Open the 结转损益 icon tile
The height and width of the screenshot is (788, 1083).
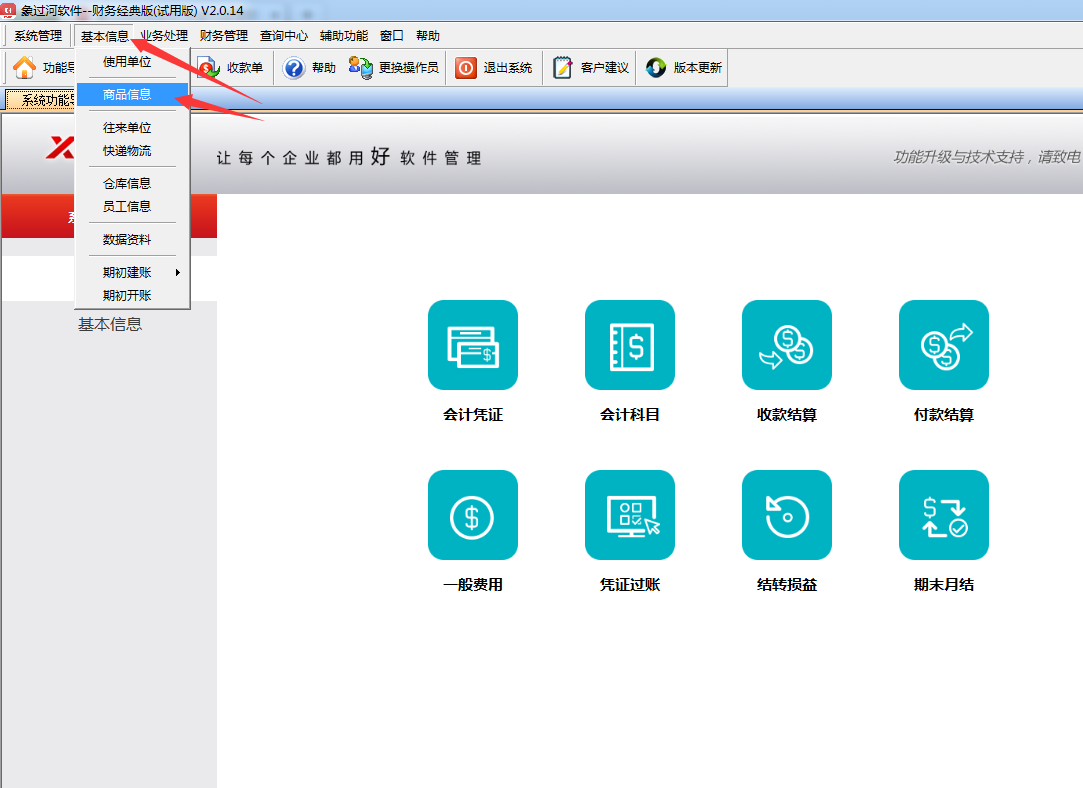pyautogui.click(x=787, y=515)
